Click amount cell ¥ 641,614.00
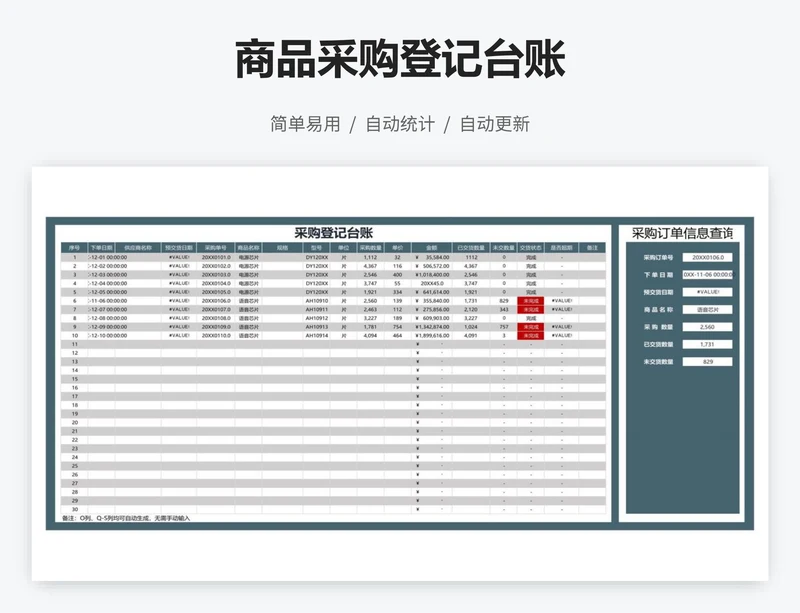Screen dimensions: 800x613 [x=432, y=292]
